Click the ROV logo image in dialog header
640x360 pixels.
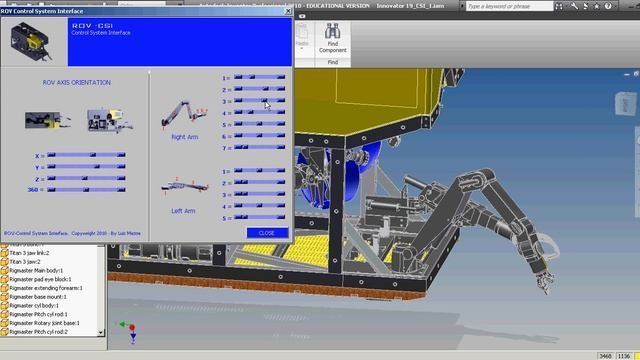tap(32, 42)
